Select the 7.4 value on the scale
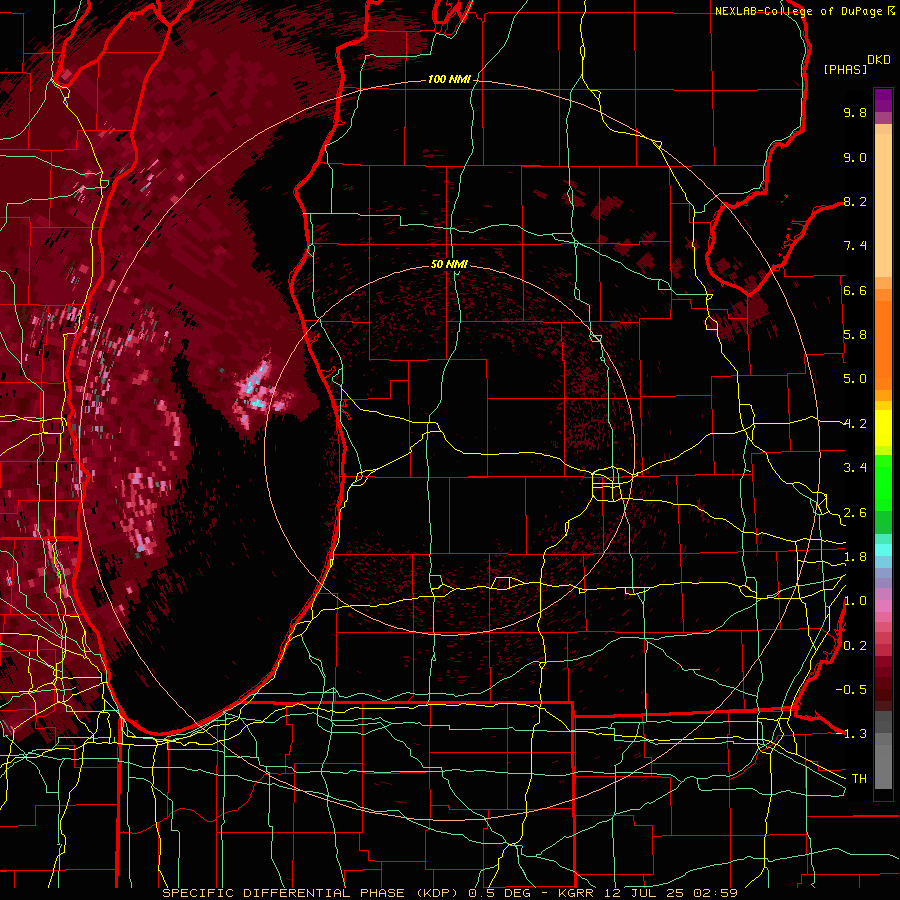Viewport: 900px width, 900px height. (x=855, y=246)
